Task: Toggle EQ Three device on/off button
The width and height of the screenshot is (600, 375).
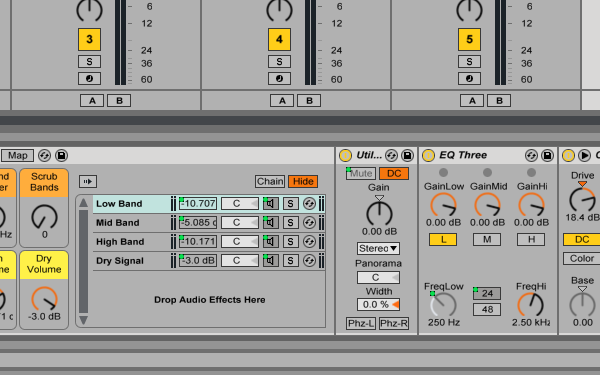Action: pos(428,155)
